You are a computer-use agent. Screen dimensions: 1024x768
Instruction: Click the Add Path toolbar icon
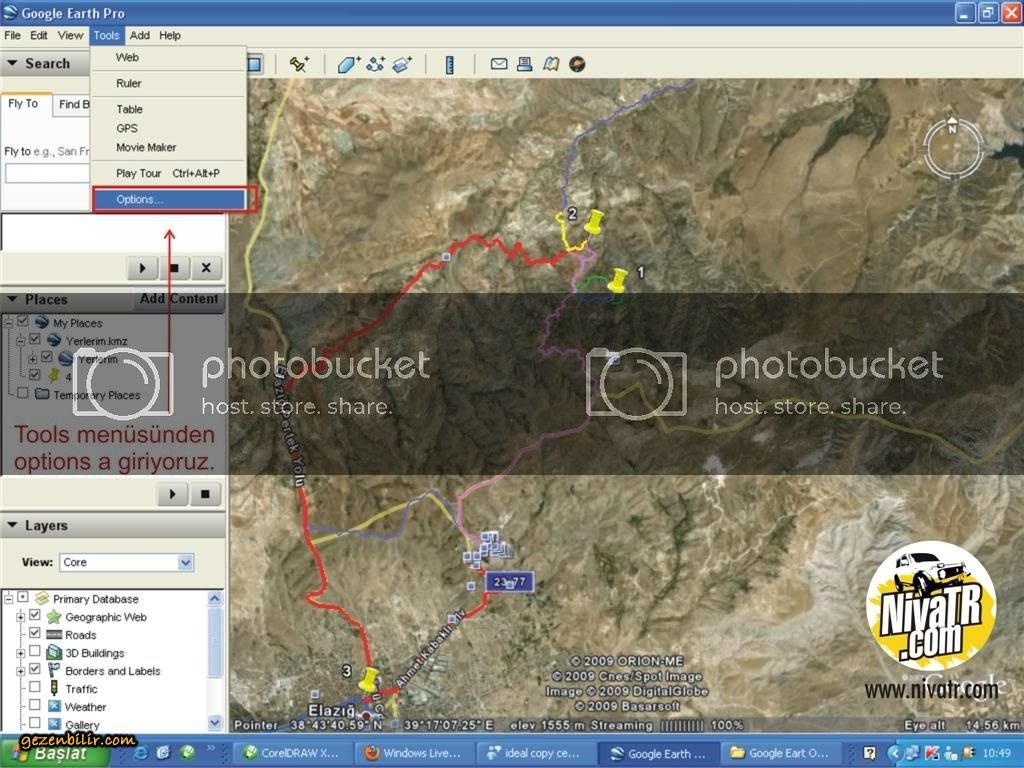click(x=375, y=64)
